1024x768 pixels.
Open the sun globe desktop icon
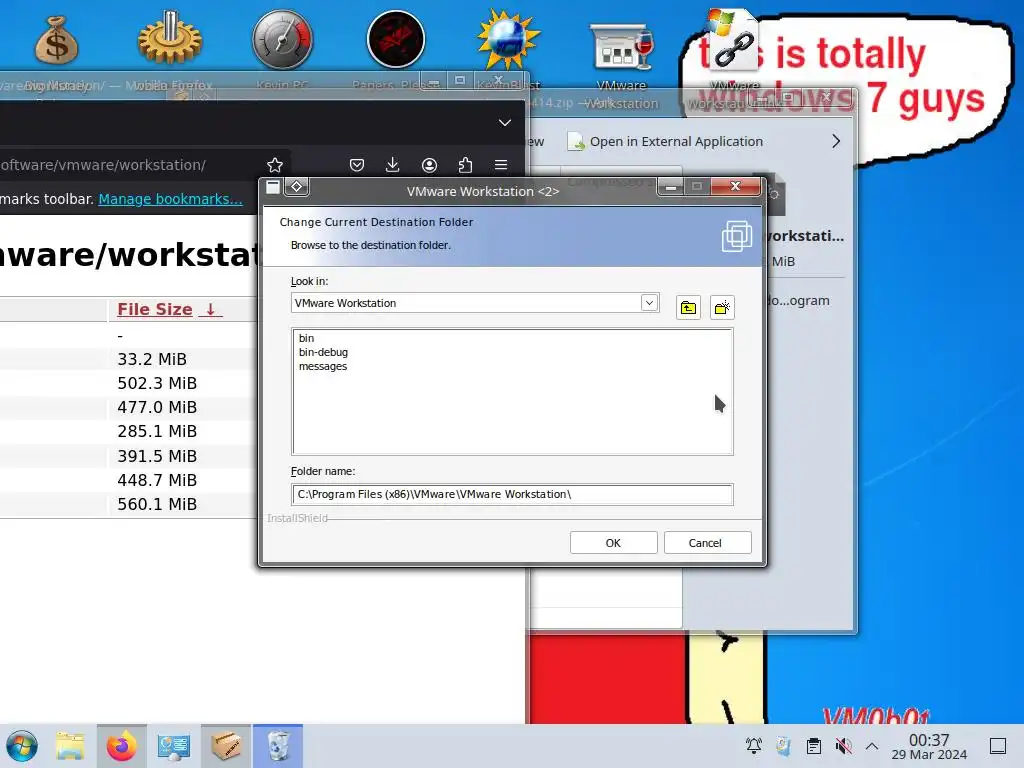click(508, 39)
